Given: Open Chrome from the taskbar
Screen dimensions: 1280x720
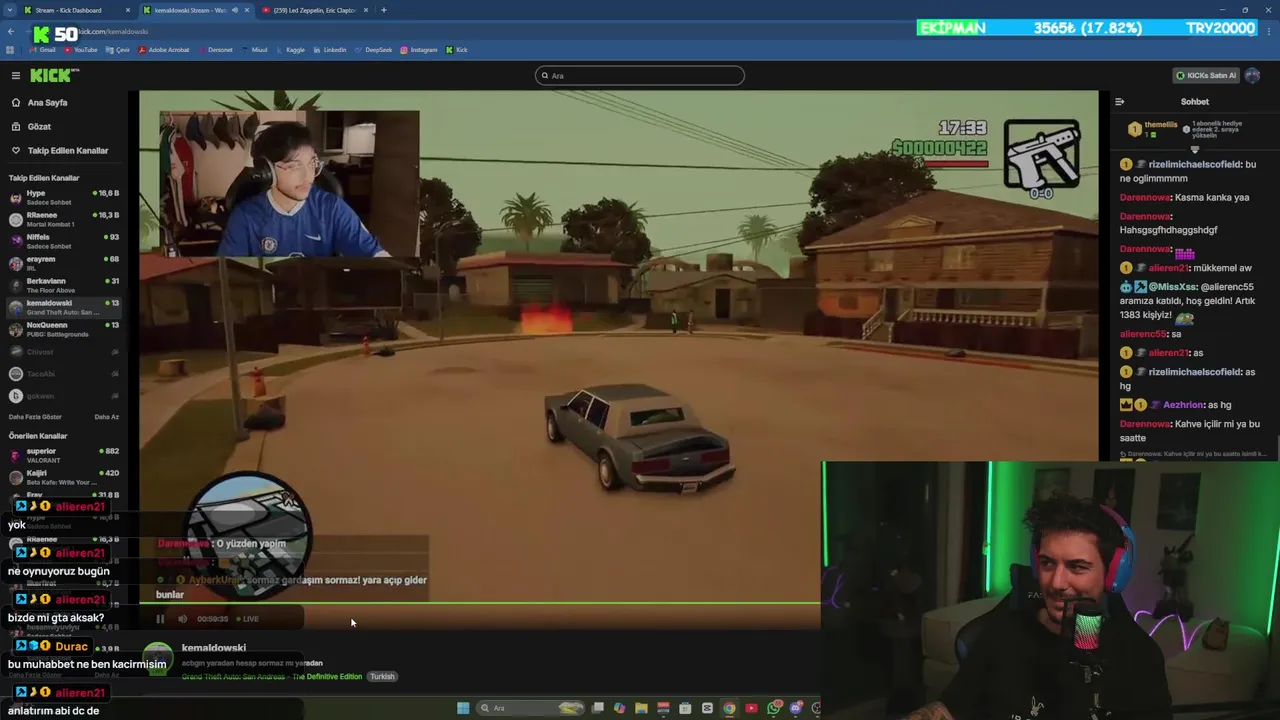Looking at the screenshot, I should click(x=729, y=708).
